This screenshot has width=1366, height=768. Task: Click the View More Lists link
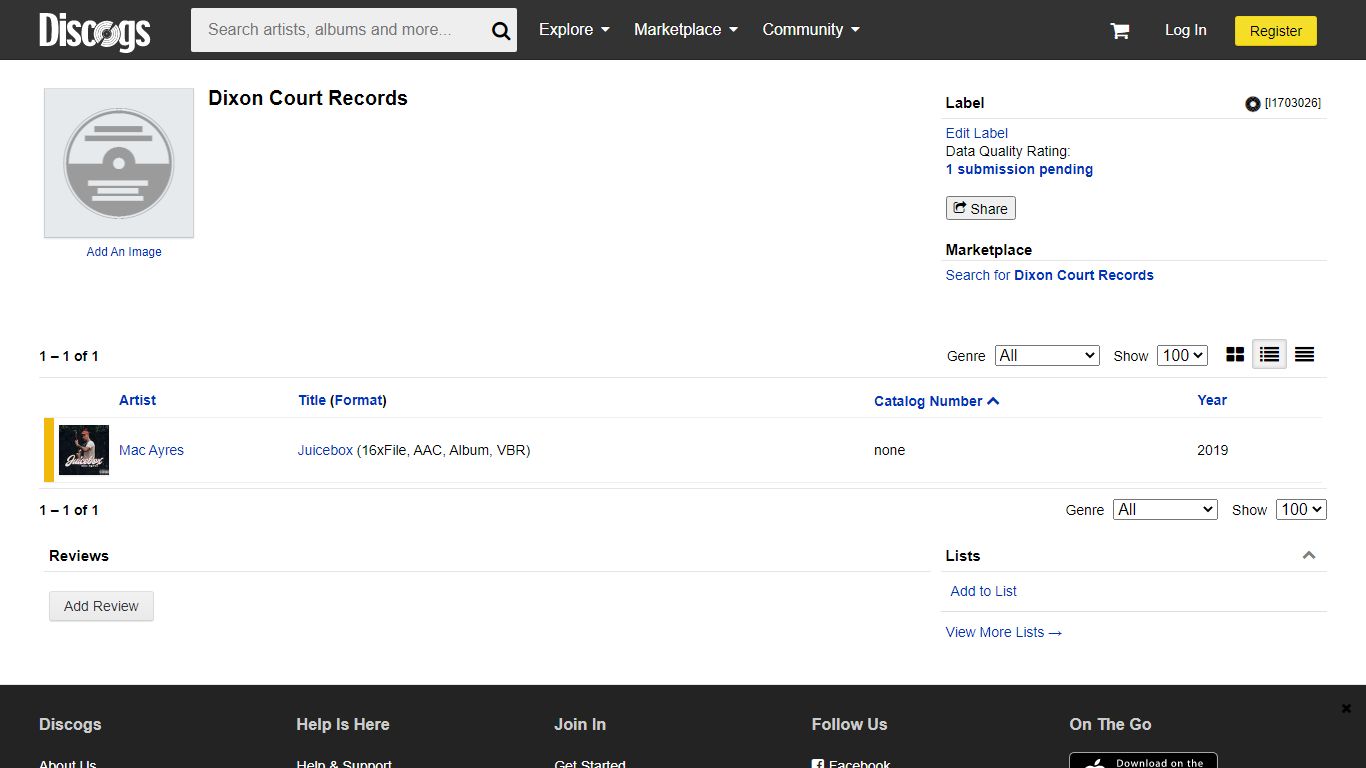[x=1003, y=632]
